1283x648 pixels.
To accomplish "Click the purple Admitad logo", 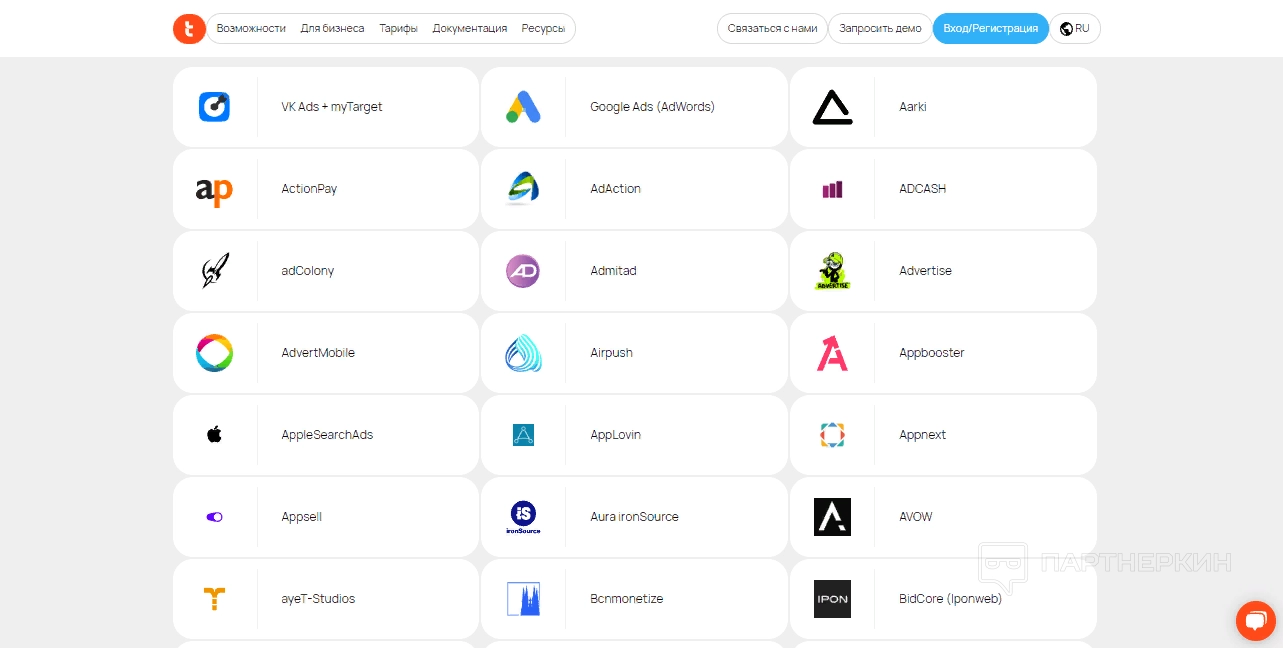I will pos(523,271).
